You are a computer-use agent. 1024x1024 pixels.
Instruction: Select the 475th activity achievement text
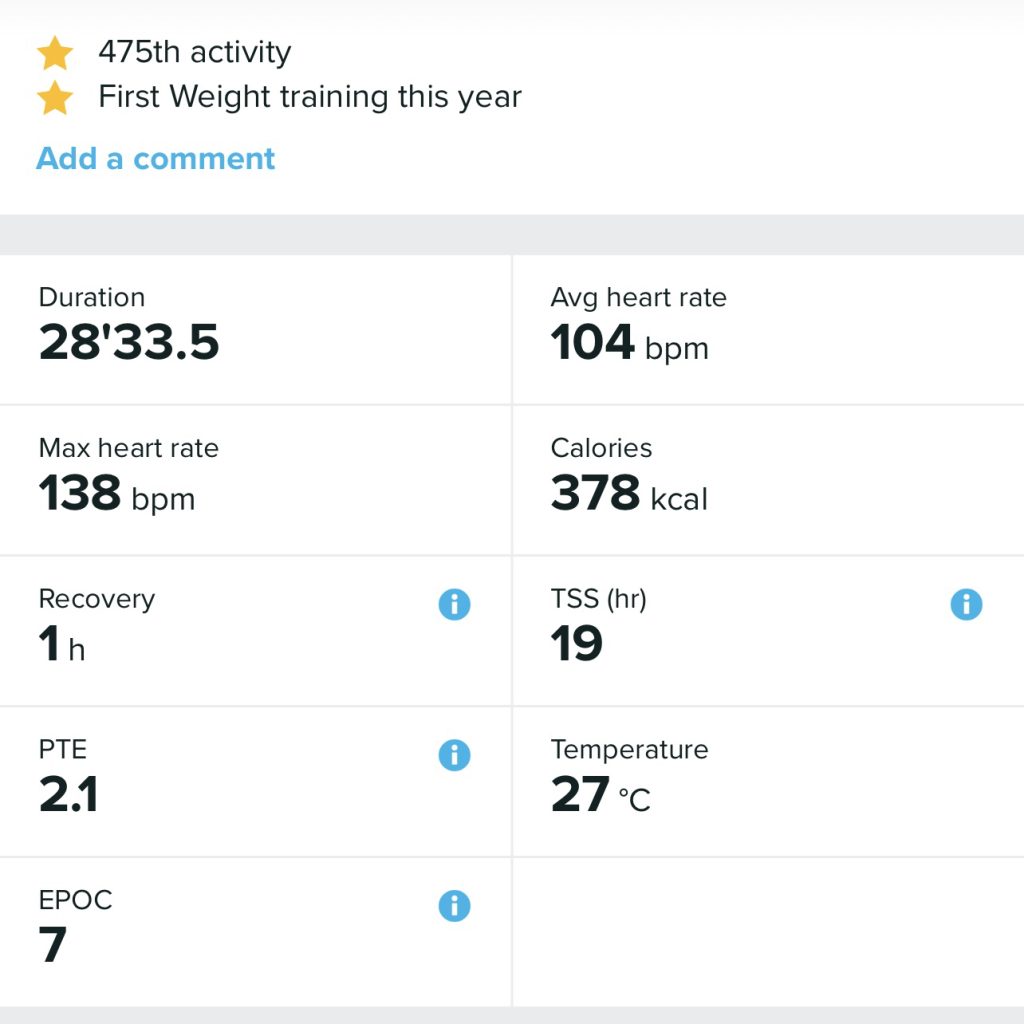click(x=194, y=52)
